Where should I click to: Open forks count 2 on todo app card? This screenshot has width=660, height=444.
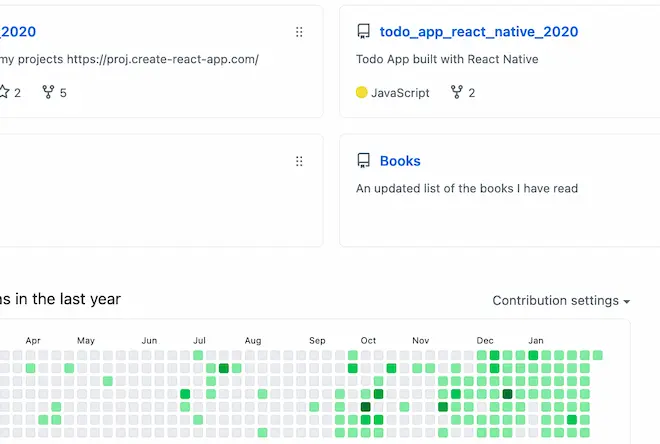click(463, 93)
